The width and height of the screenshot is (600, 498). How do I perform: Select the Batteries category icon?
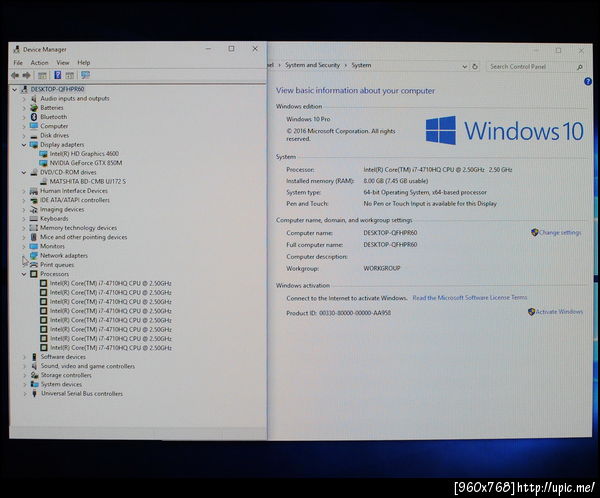(x=34, y=108)
